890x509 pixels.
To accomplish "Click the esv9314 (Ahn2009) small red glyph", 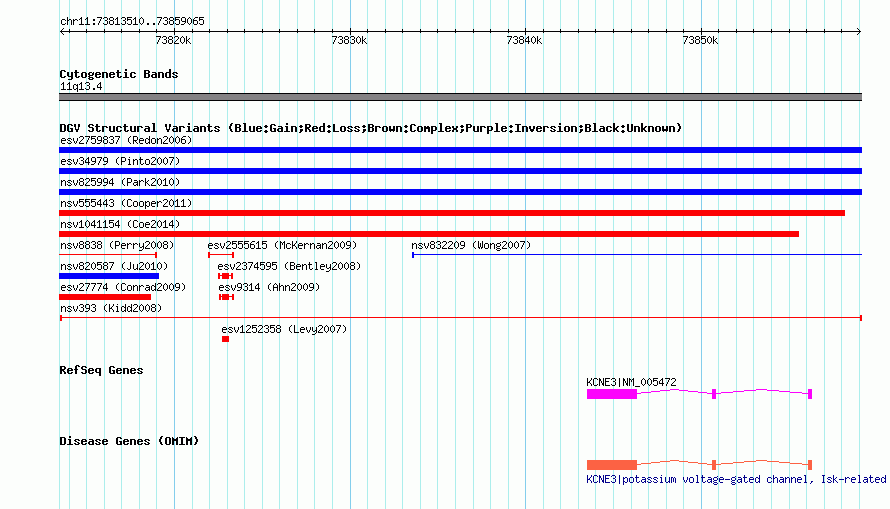I will pyautogui.click(x=226, y=297).
